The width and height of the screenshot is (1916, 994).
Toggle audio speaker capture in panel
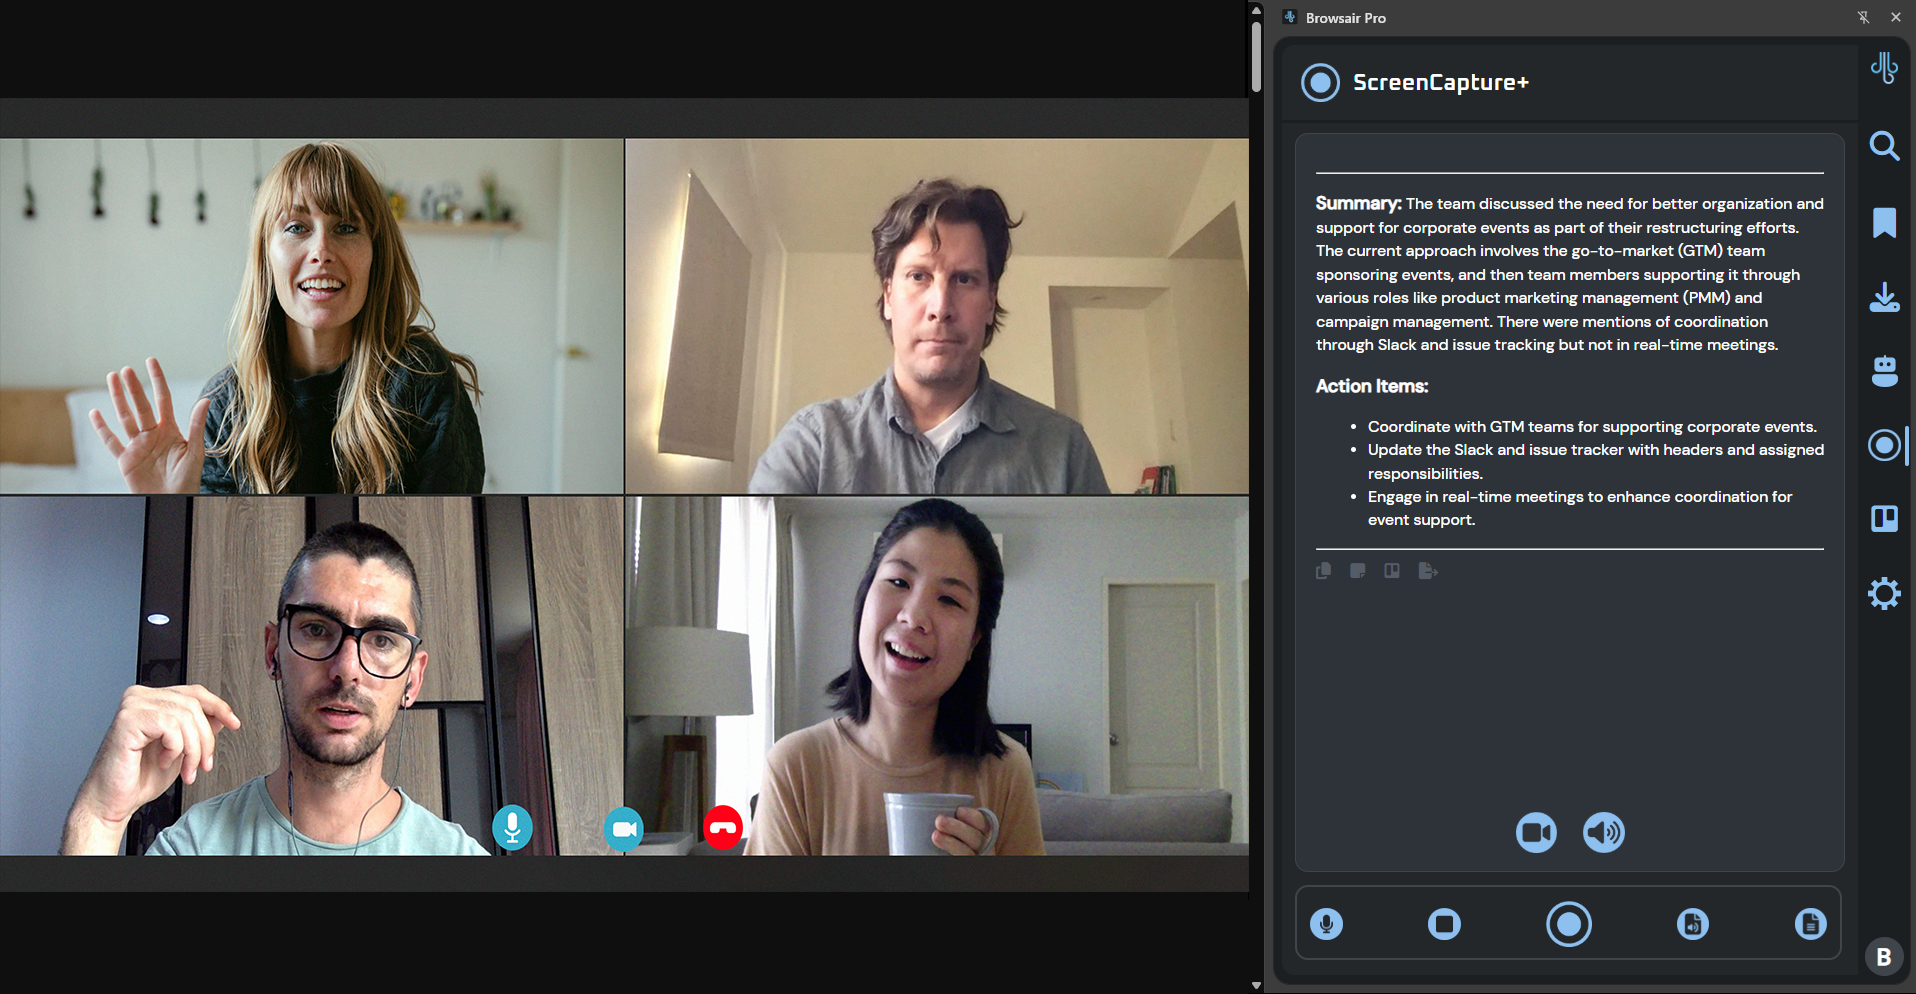pyautogui.click(x=1603, y=832)
